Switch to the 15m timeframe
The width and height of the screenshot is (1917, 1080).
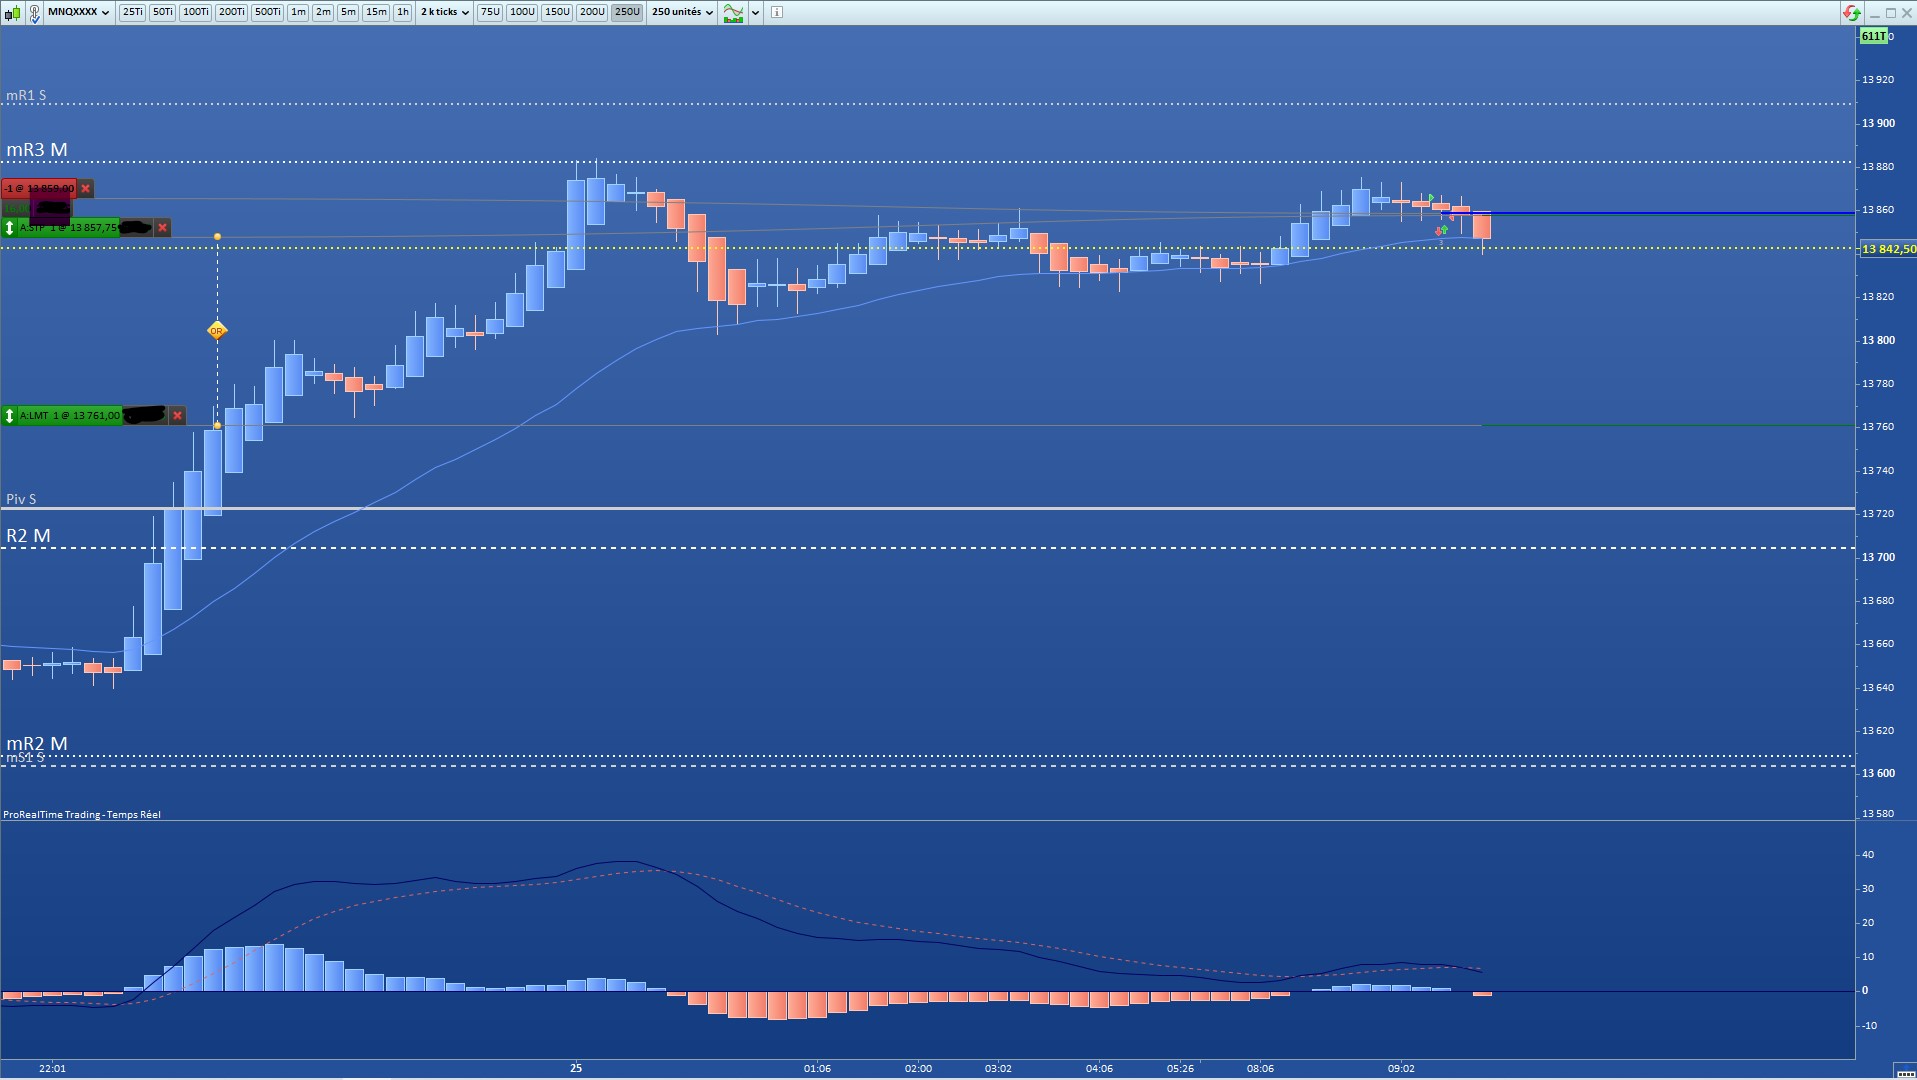[376, 12]
